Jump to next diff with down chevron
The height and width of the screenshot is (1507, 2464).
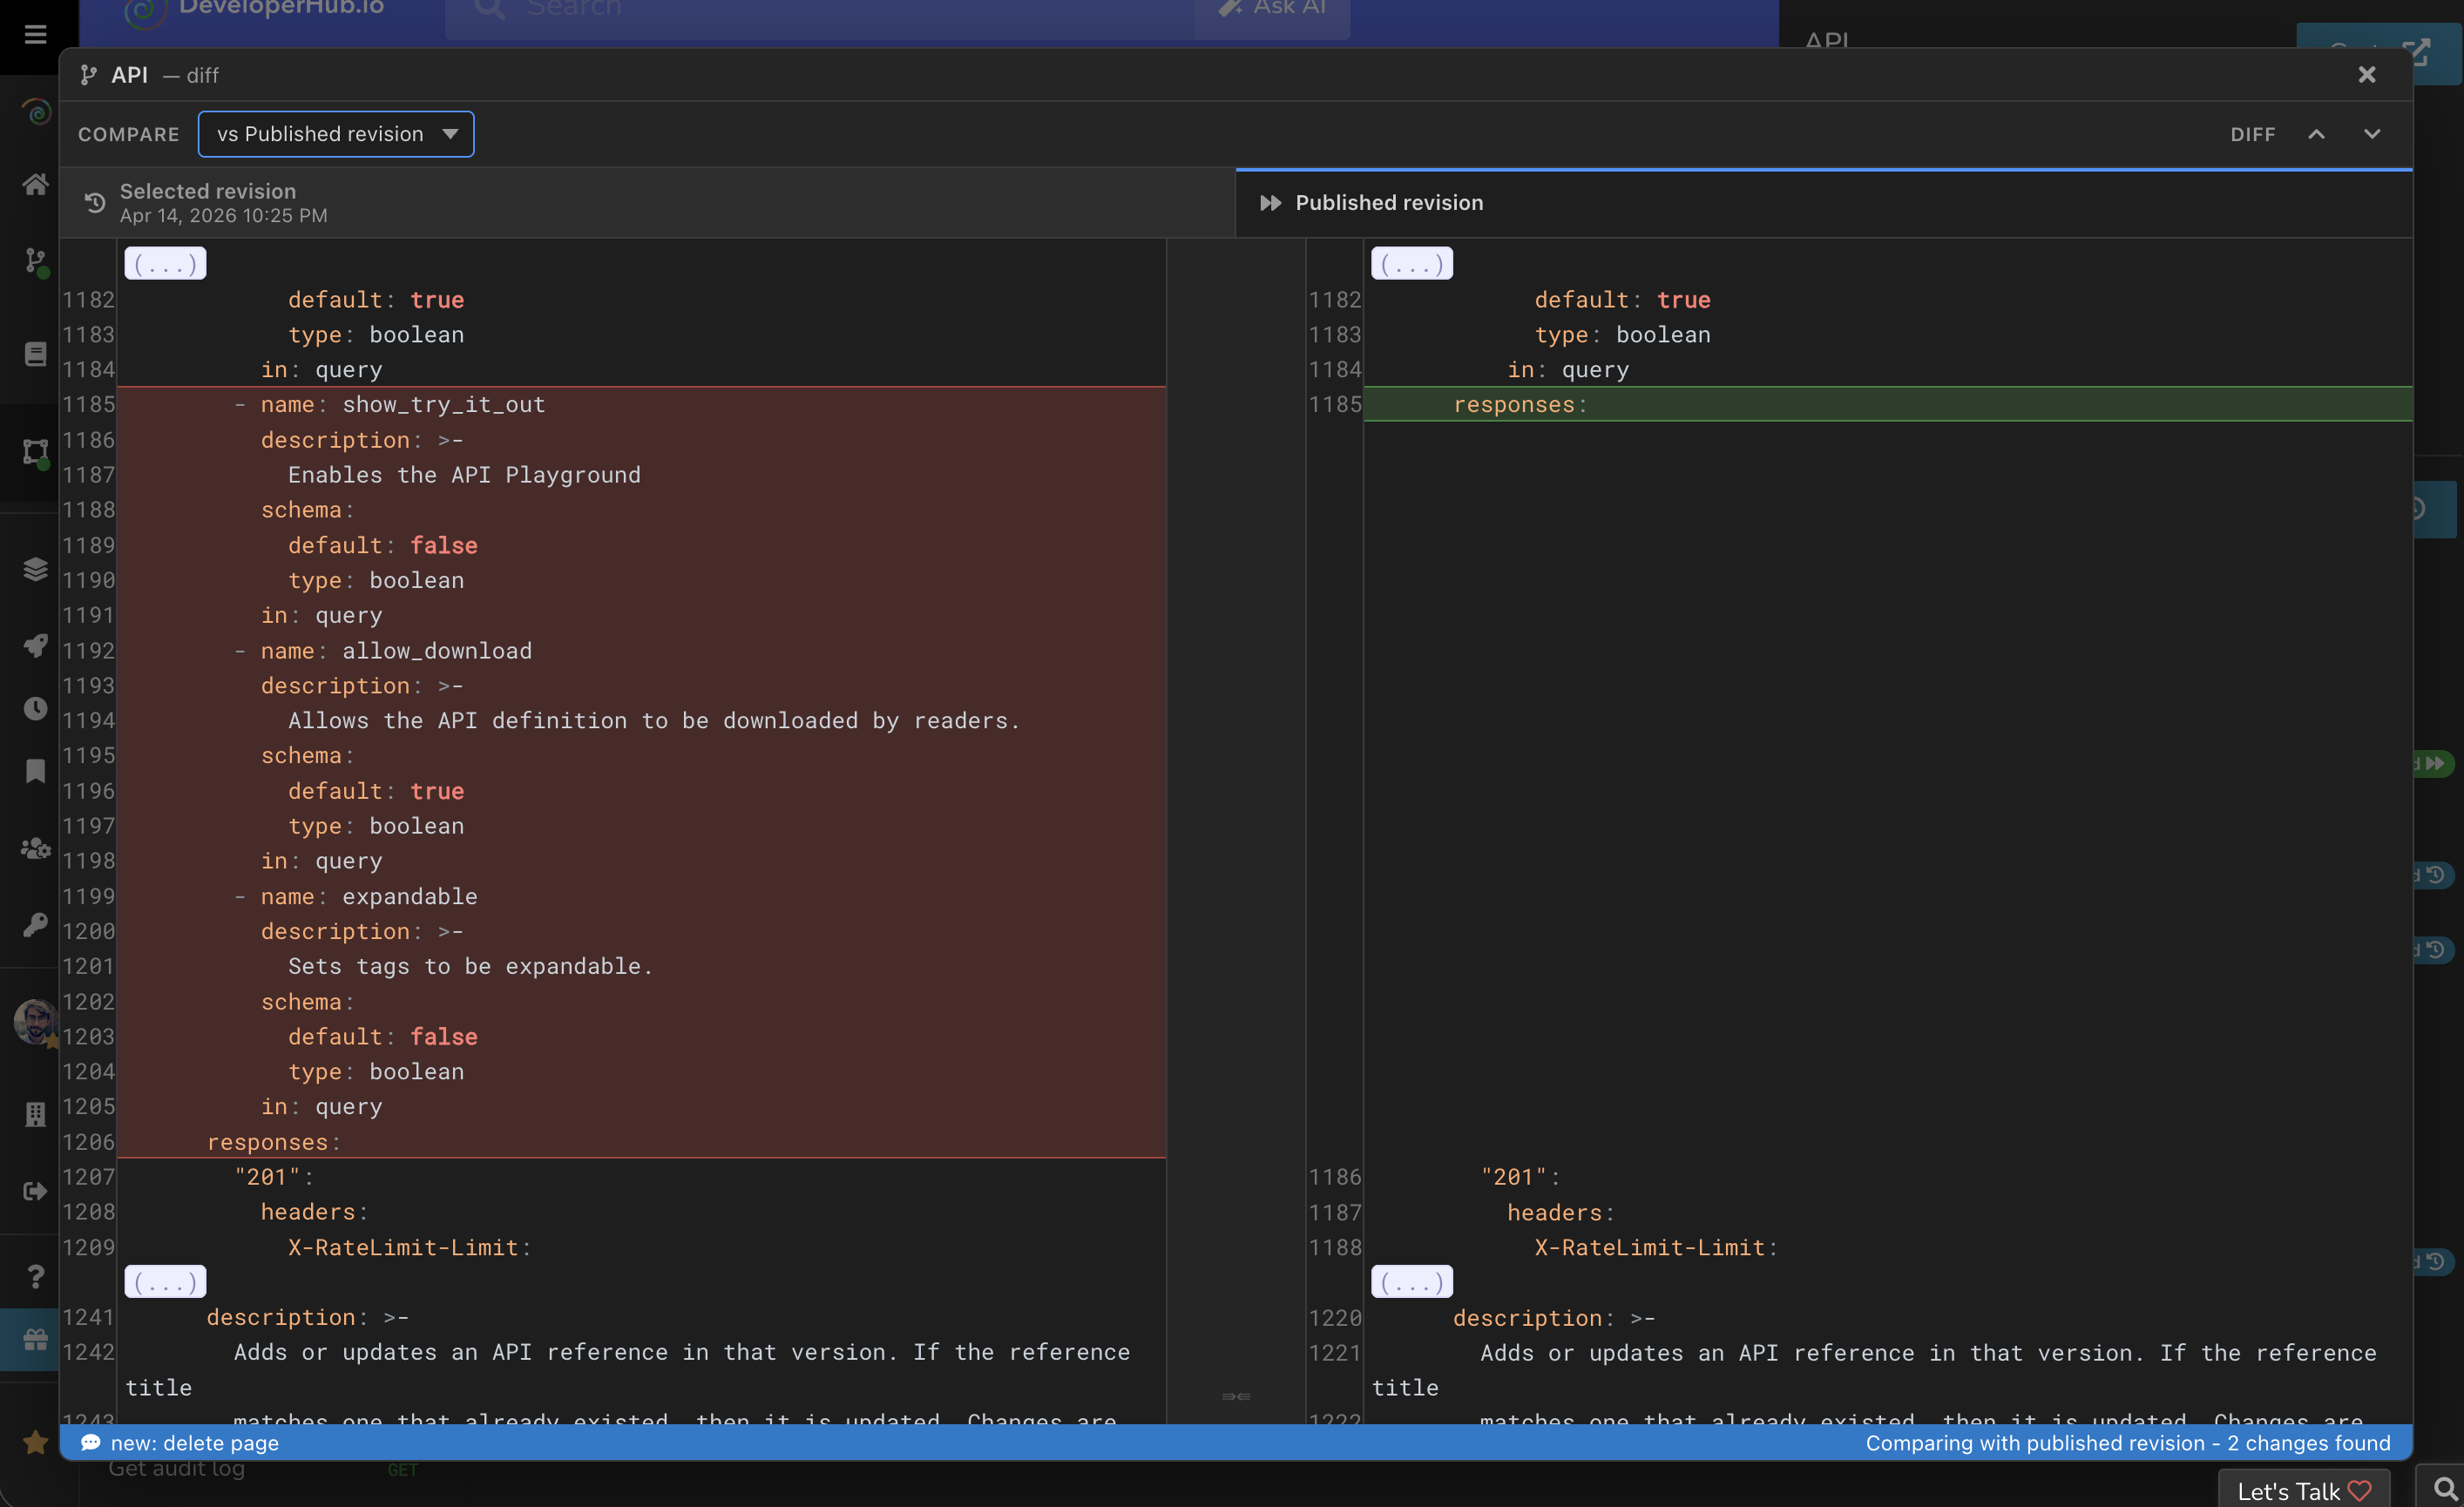2372,134
